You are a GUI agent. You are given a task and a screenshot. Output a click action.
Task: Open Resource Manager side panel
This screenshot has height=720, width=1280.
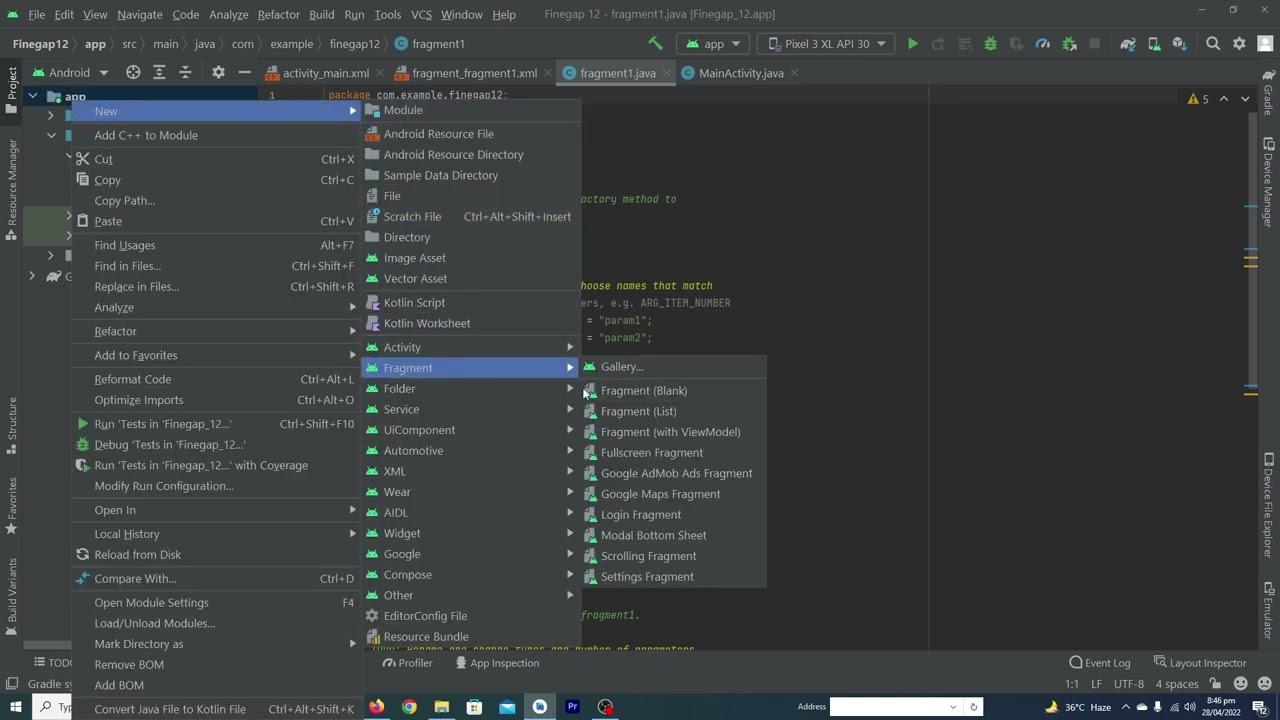[x=12, y=190]
